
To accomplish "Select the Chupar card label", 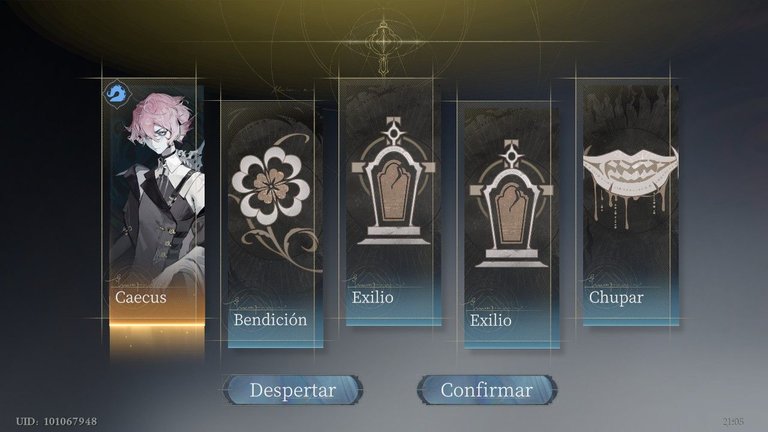I will pyautogui.click(x=616, y=297).
